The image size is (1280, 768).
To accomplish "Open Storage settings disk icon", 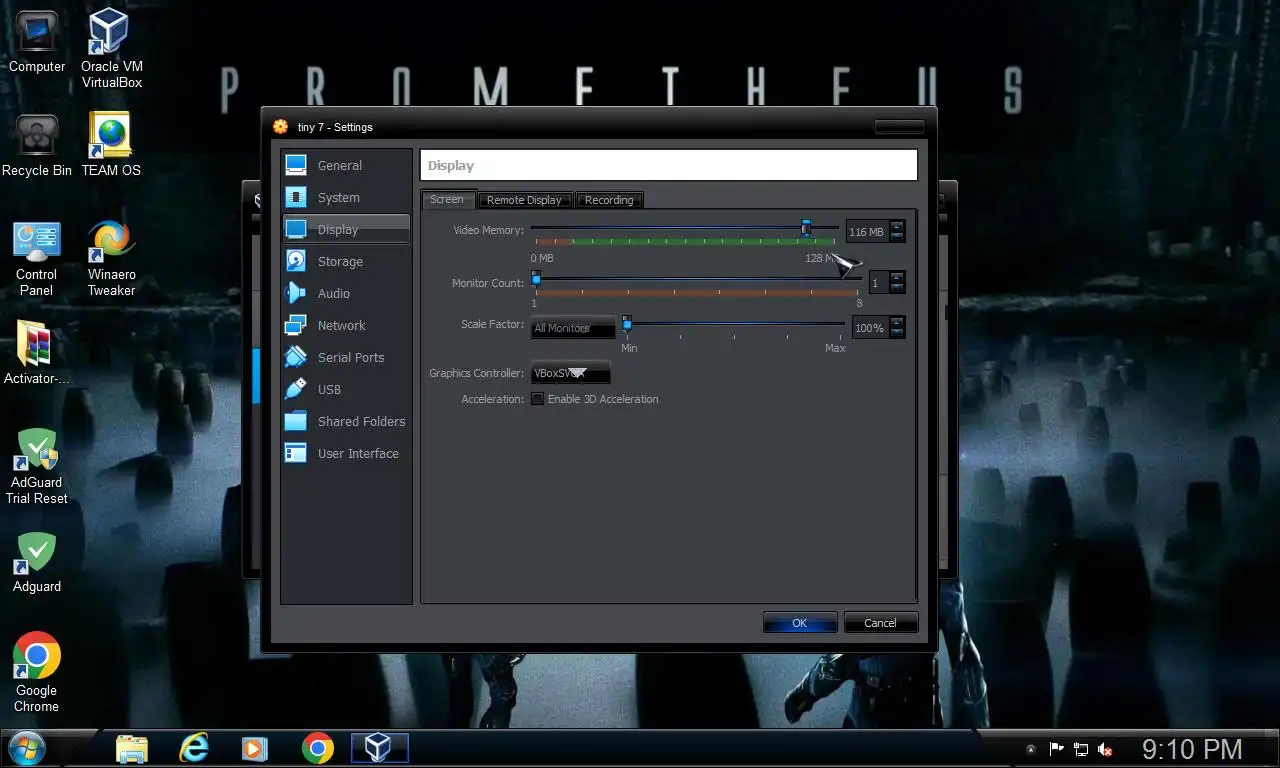I will pyautogui.click(x=296, y=261).
